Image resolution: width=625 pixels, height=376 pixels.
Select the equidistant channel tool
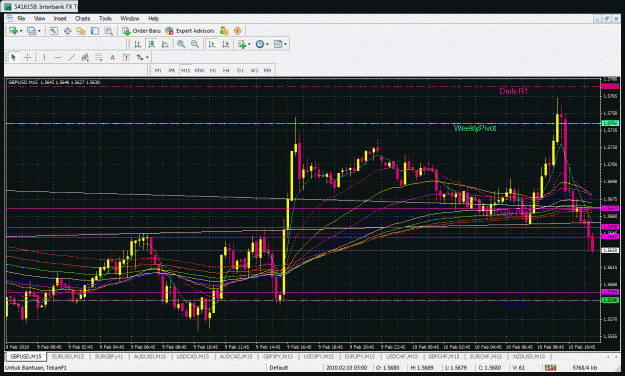click(85, 57)
